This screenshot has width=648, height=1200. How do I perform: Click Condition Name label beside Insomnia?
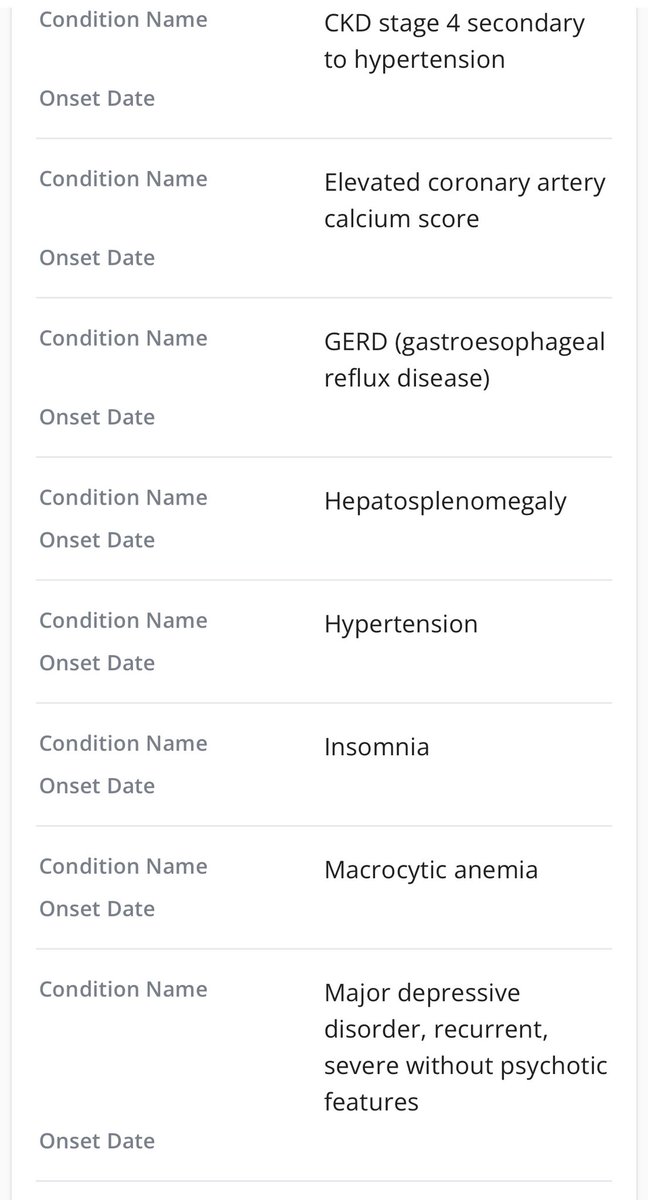123,743
